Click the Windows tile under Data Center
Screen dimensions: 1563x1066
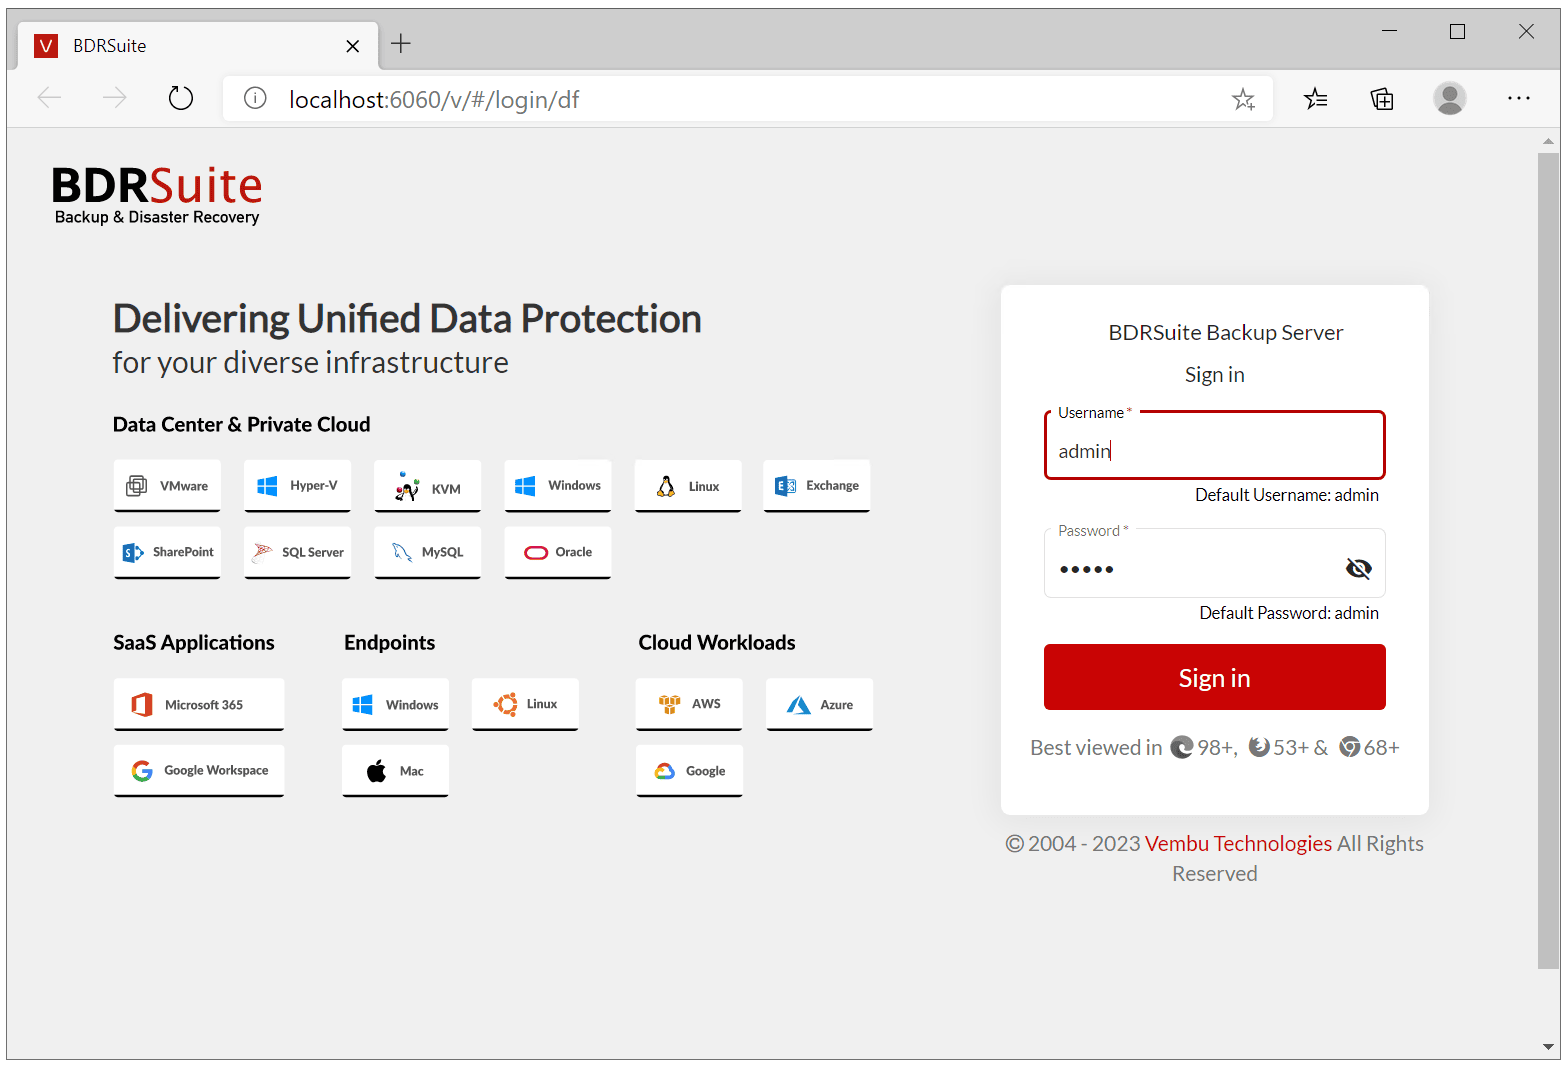pyautogui.click(x=558, y=486)
